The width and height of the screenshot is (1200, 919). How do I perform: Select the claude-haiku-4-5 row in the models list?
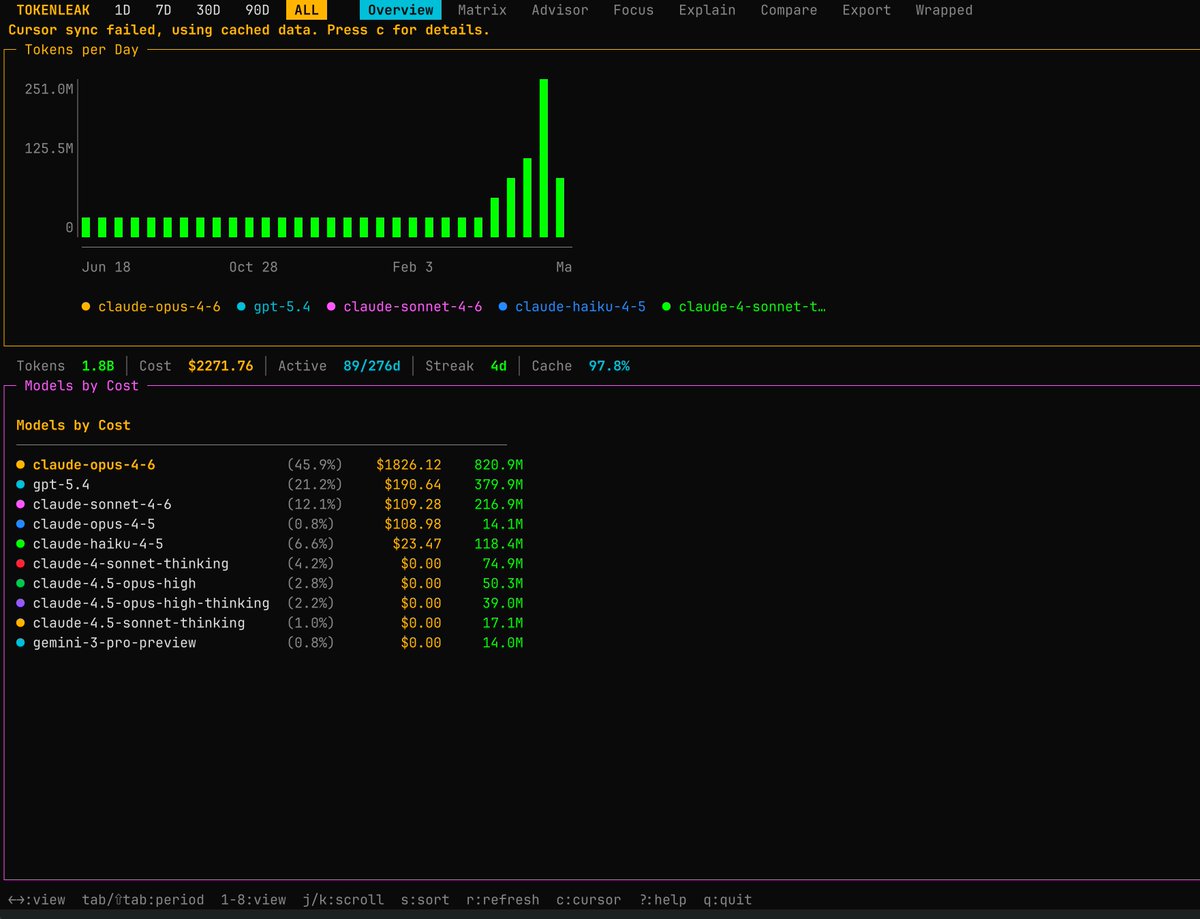pyautogui.click(x=270, y=544)
